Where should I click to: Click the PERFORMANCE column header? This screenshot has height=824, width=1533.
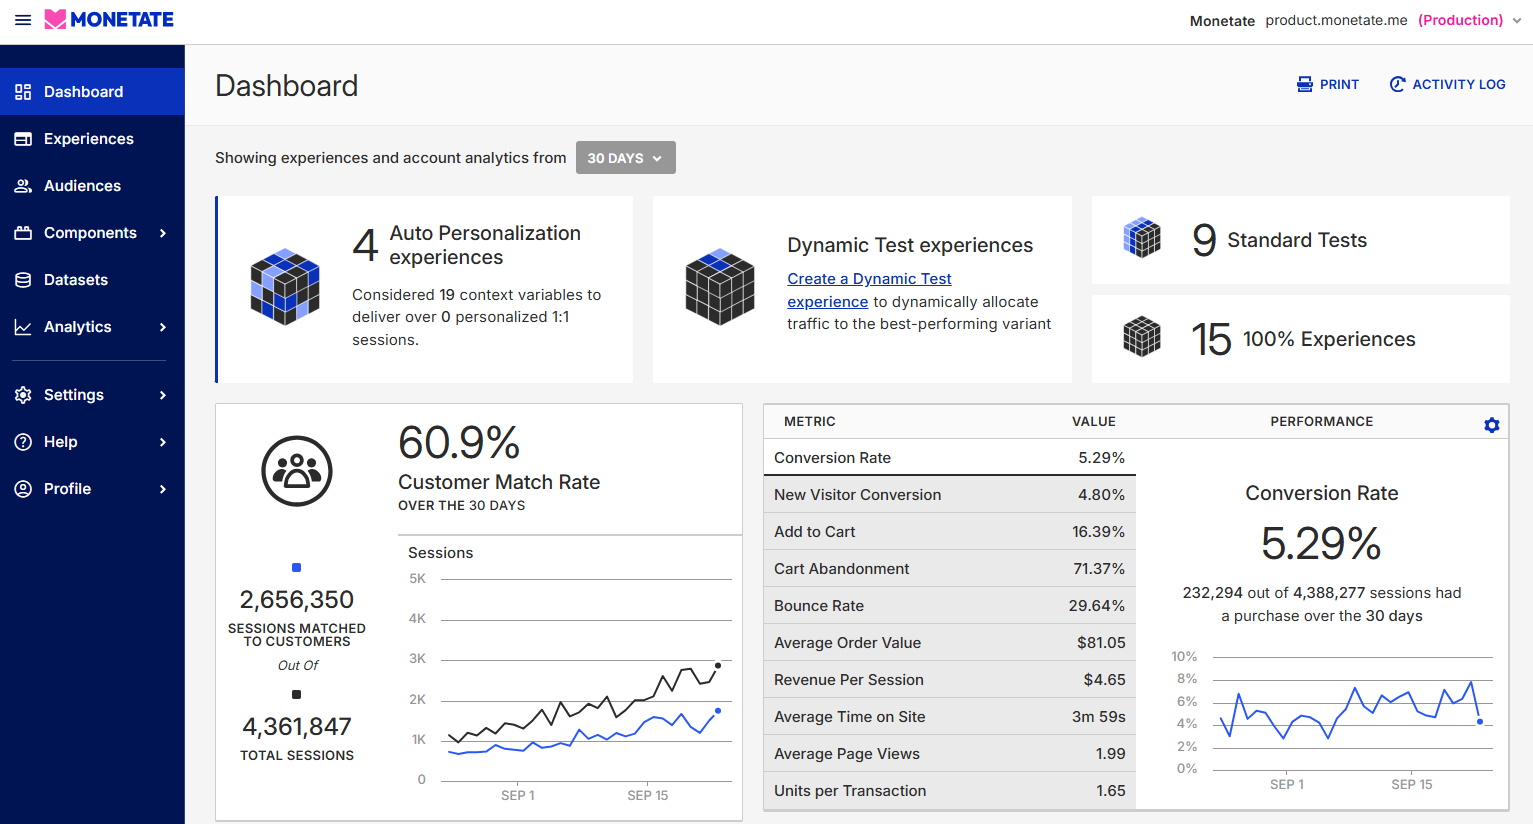[1322, 422]
